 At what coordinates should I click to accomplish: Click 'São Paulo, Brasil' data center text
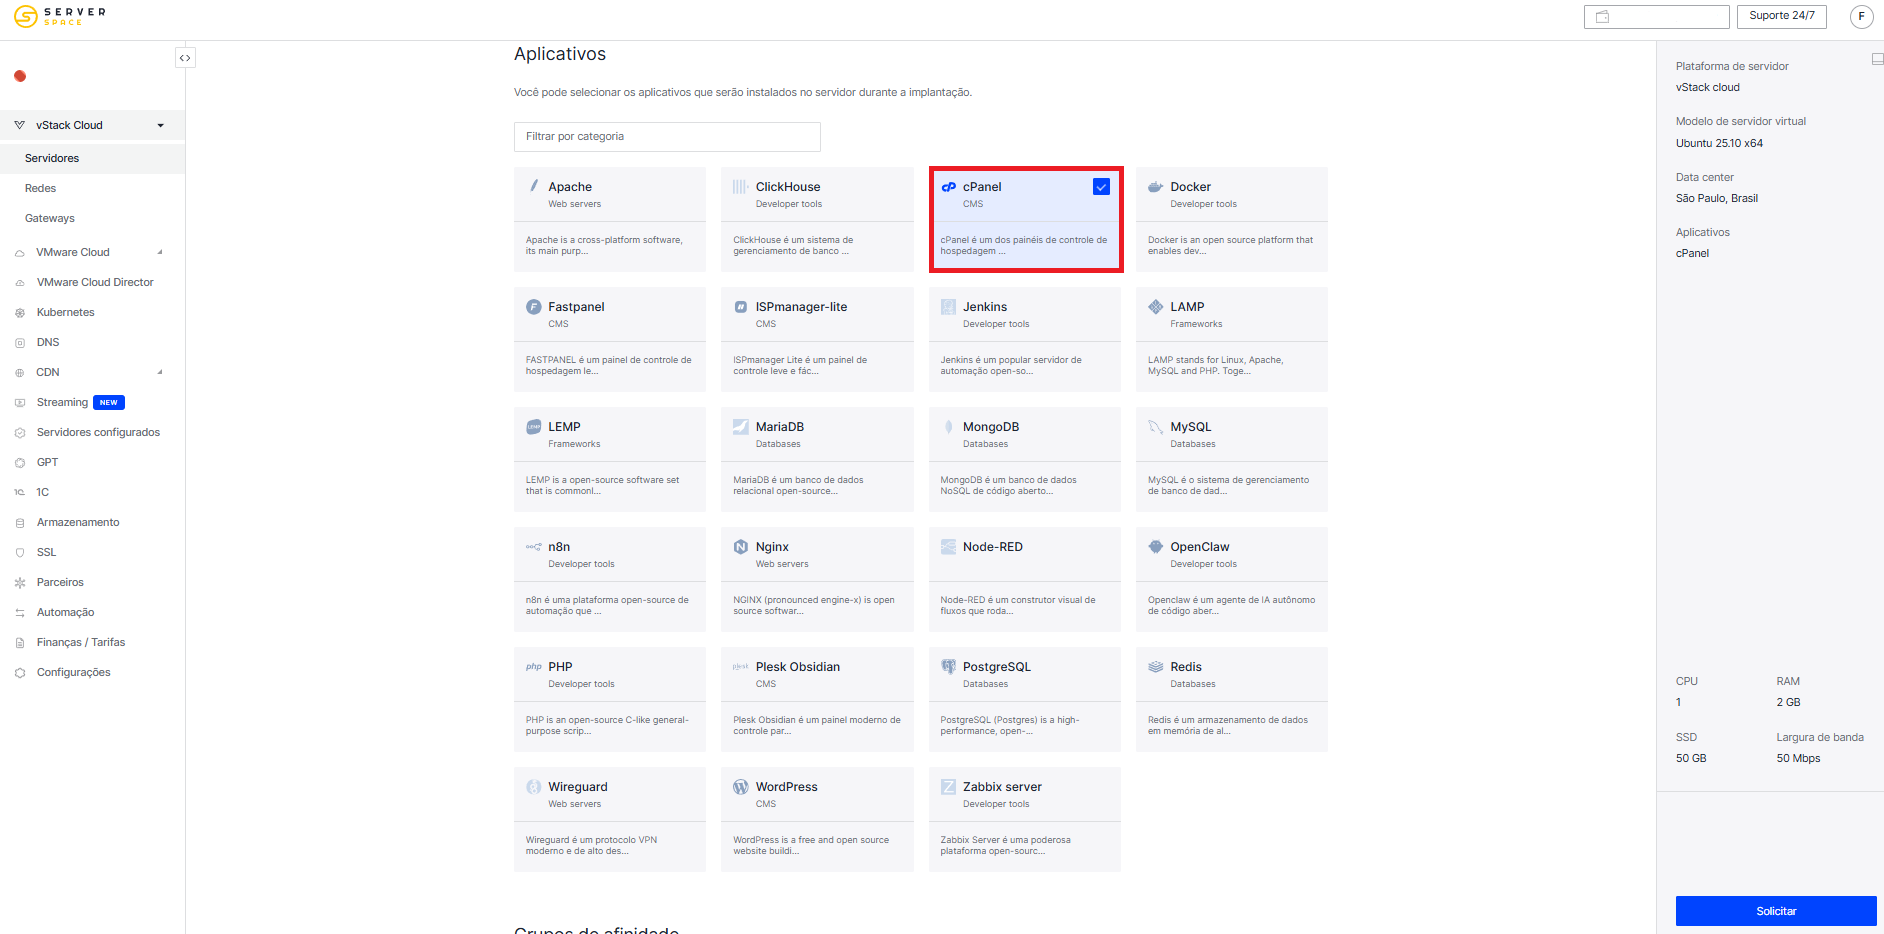click(1716, 198)
